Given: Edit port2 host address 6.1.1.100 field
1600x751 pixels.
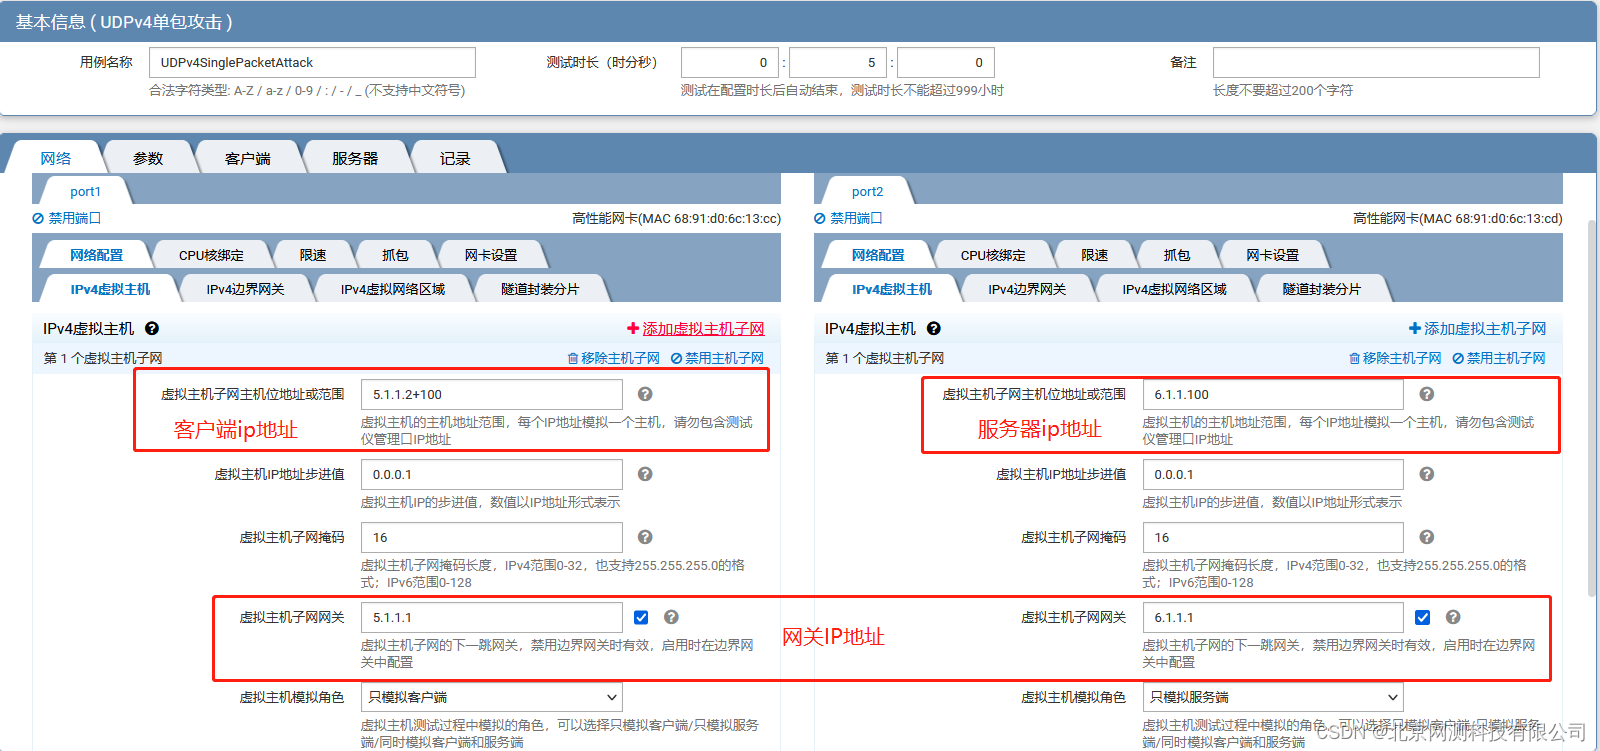Looking at the screenshot, I should pos(1273,394).
